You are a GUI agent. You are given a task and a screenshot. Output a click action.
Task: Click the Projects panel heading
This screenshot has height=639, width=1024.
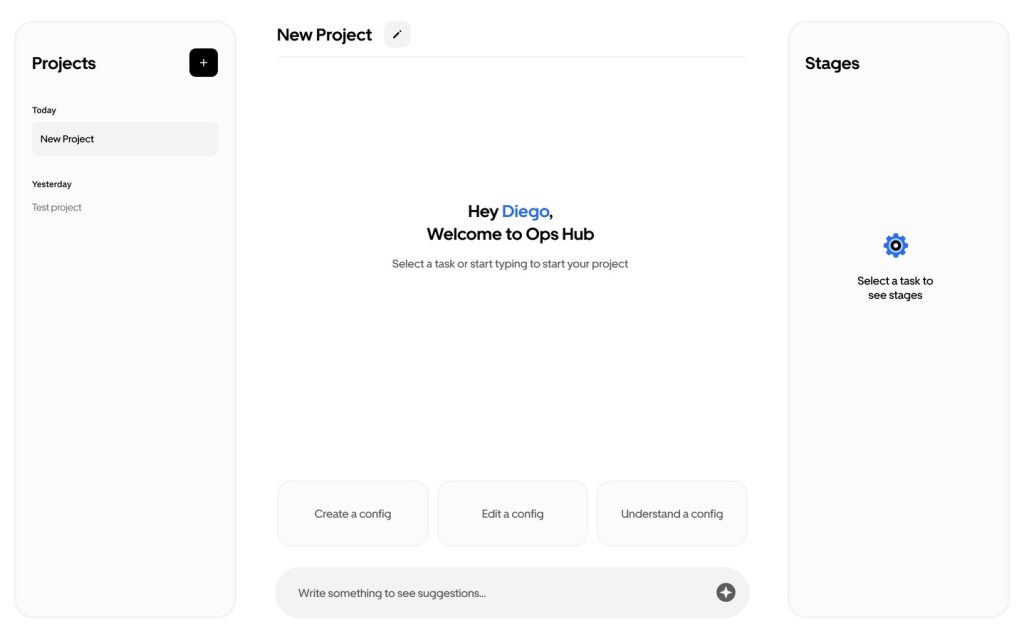pyautogui.click(x=64, y=64)
